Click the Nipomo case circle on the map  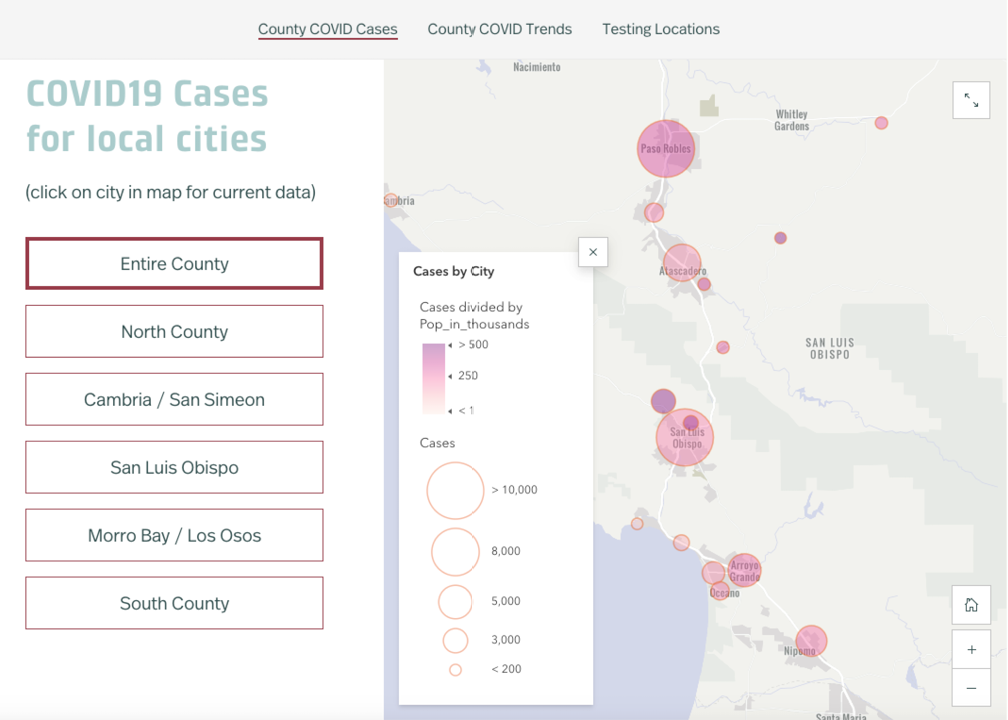click(810, 641)
